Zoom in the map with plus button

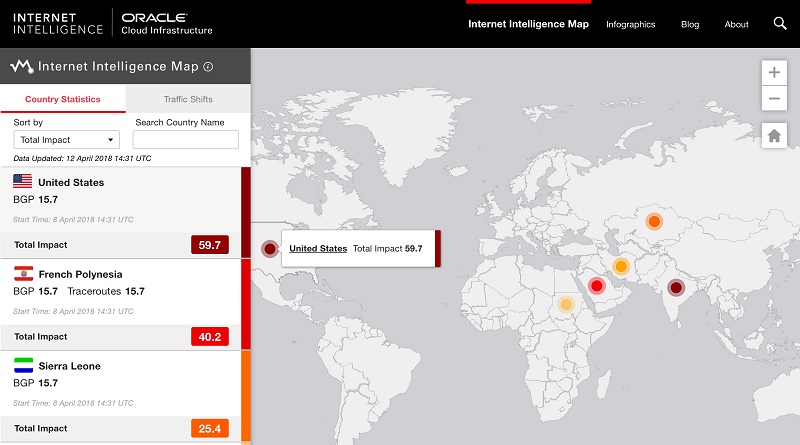[774, 72]
